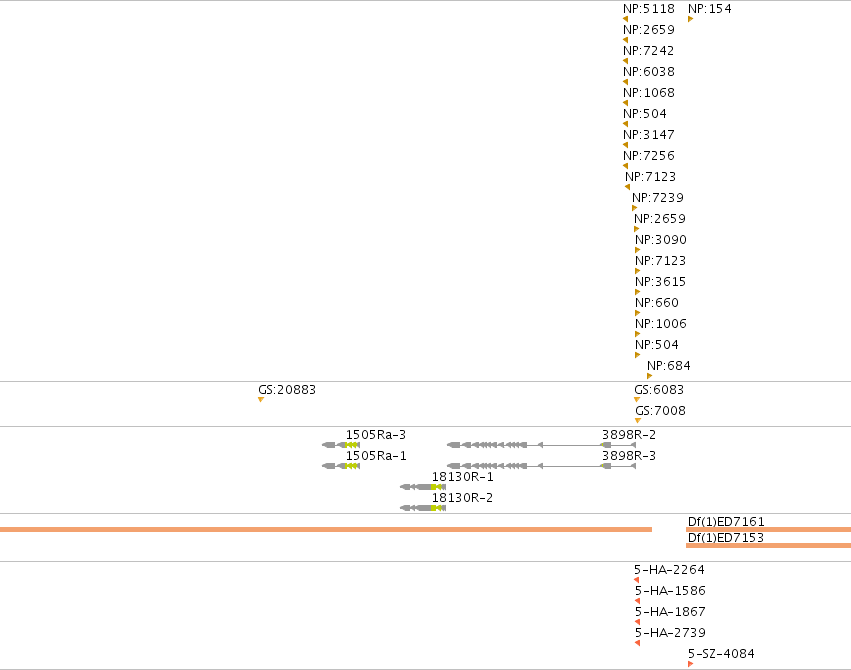Screen dimensions: 851x670
Task: Click the NP:1068 insertion marker
Action: [x=626, y=103]
